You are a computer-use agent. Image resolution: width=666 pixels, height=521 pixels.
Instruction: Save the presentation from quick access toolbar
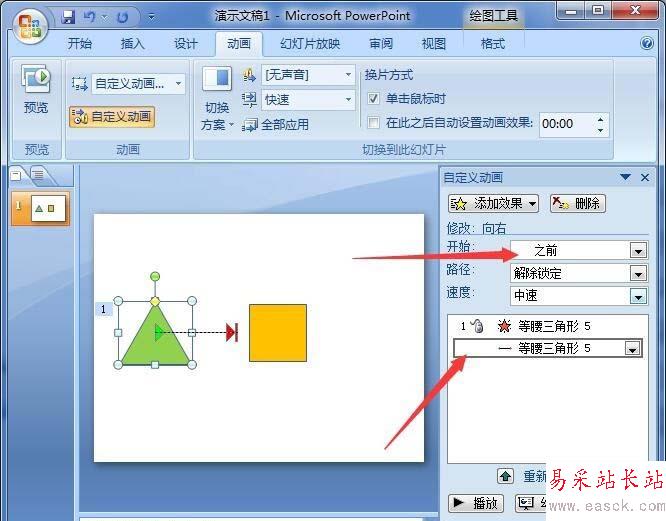pyautogui.click(x=68, y=17)
